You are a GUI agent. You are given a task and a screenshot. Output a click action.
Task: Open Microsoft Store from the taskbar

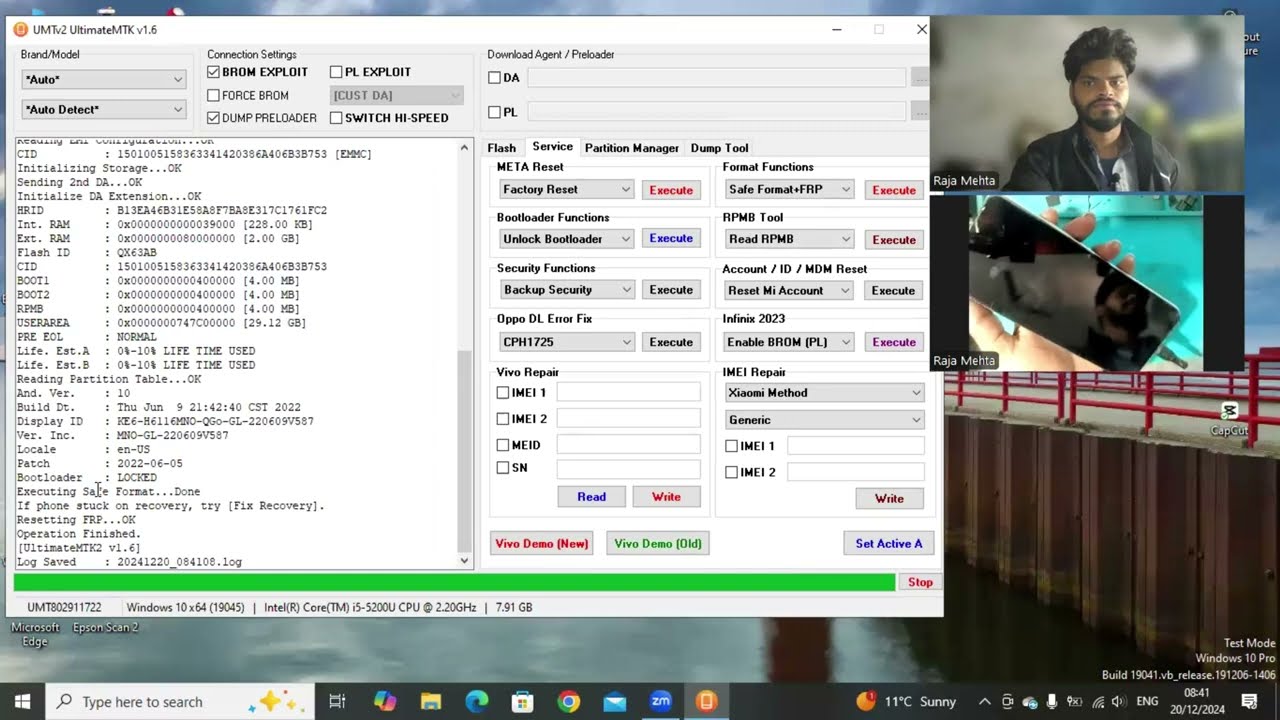[523, 701]
